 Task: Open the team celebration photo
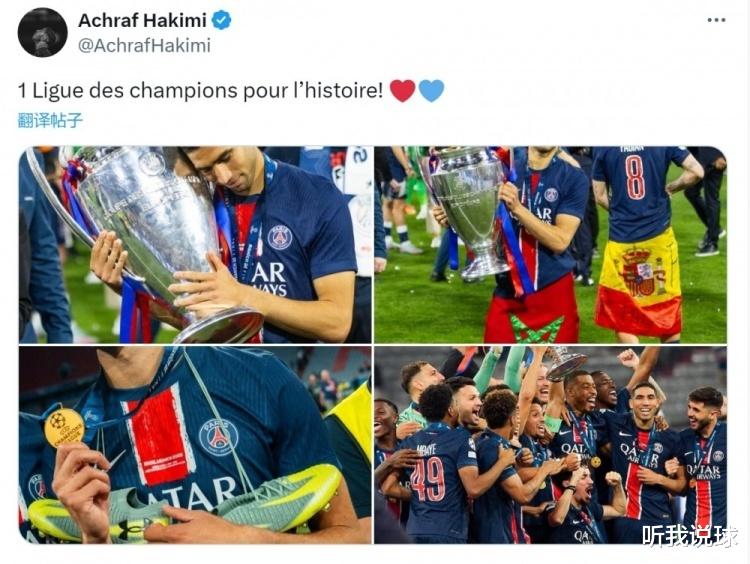(551, 445)
